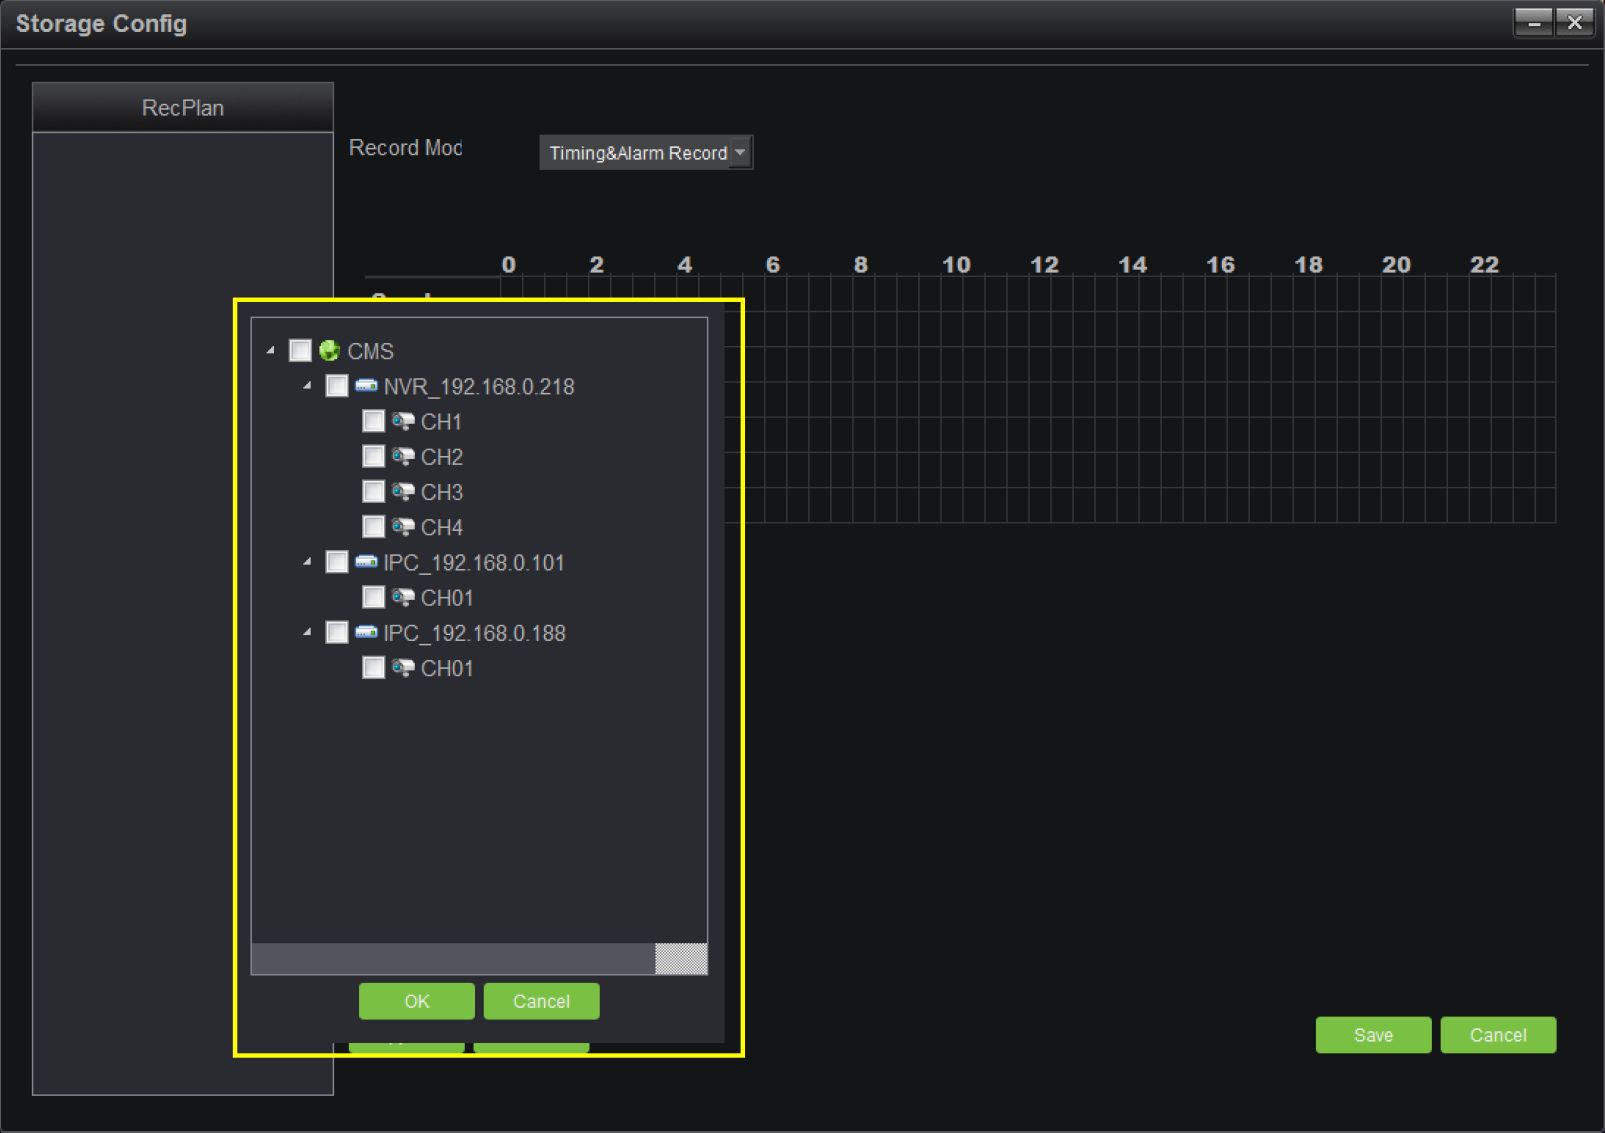This screenshot has height=1133, width=1605.
Task: Select the CH2 tree item label
Action: [x=441, y=457]
